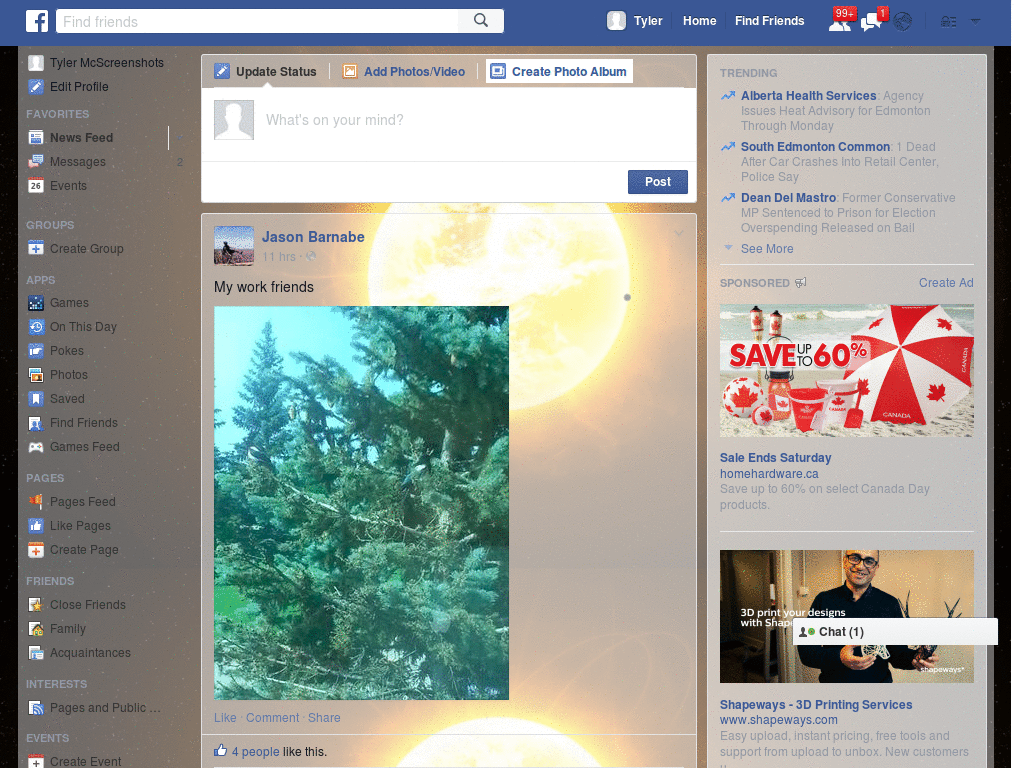The image size is (1024, 768).
Task: Open Jason Barnabe's profile link
Action: coord(313,237)
